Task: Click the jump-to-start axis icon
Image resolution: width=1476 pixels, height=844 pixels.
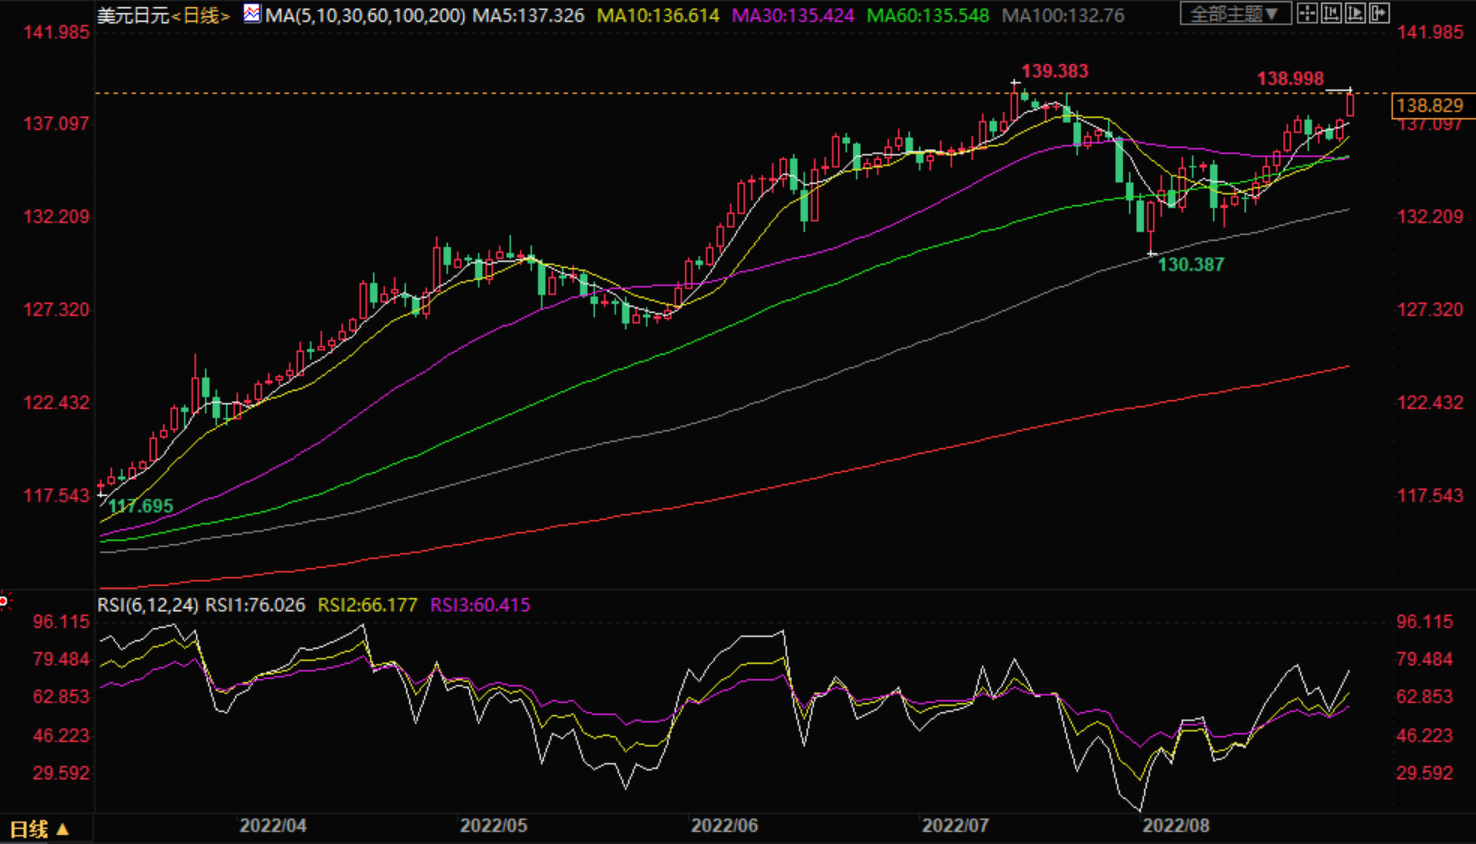Action: tap(1331, 13)
